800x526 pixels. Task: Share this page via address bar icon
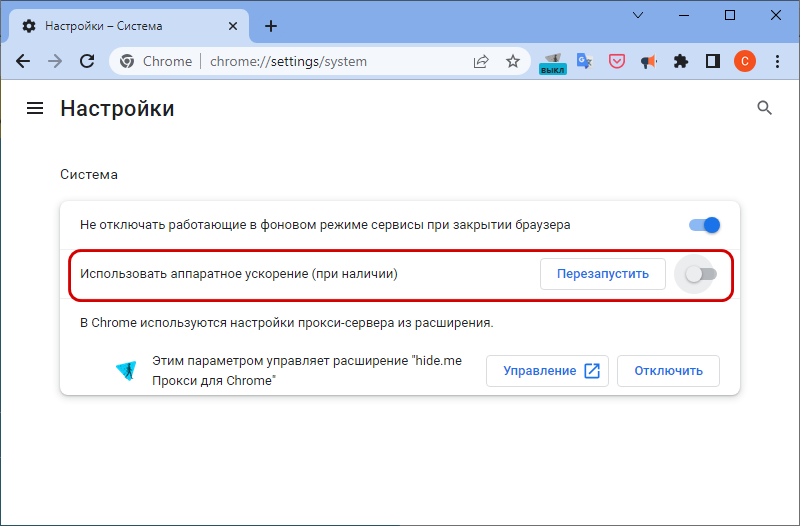tap(481, 62)
